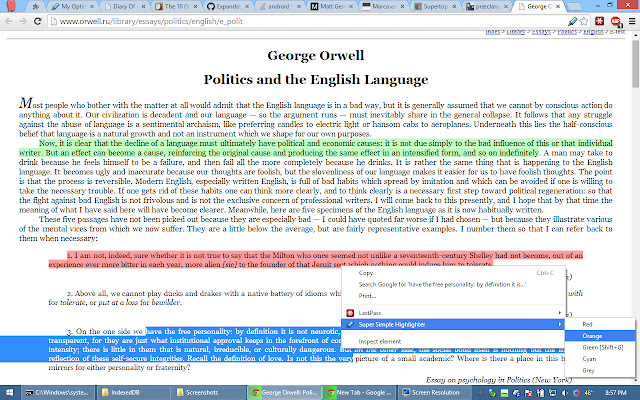Select Print... in the context menu
Image resolution: width=640 pixels, height=400 pixels.
(367, 296)
